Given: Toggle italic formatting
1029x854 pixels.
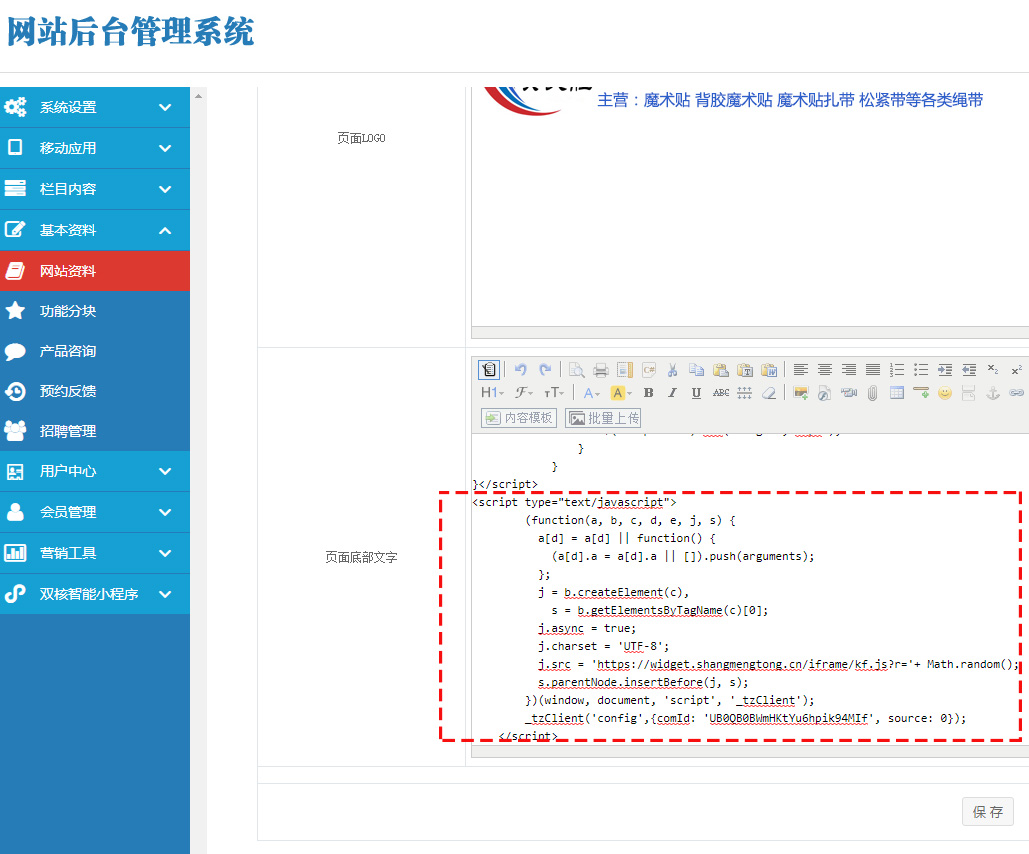Looking at the screenshot, I should [x=673, y=393].
